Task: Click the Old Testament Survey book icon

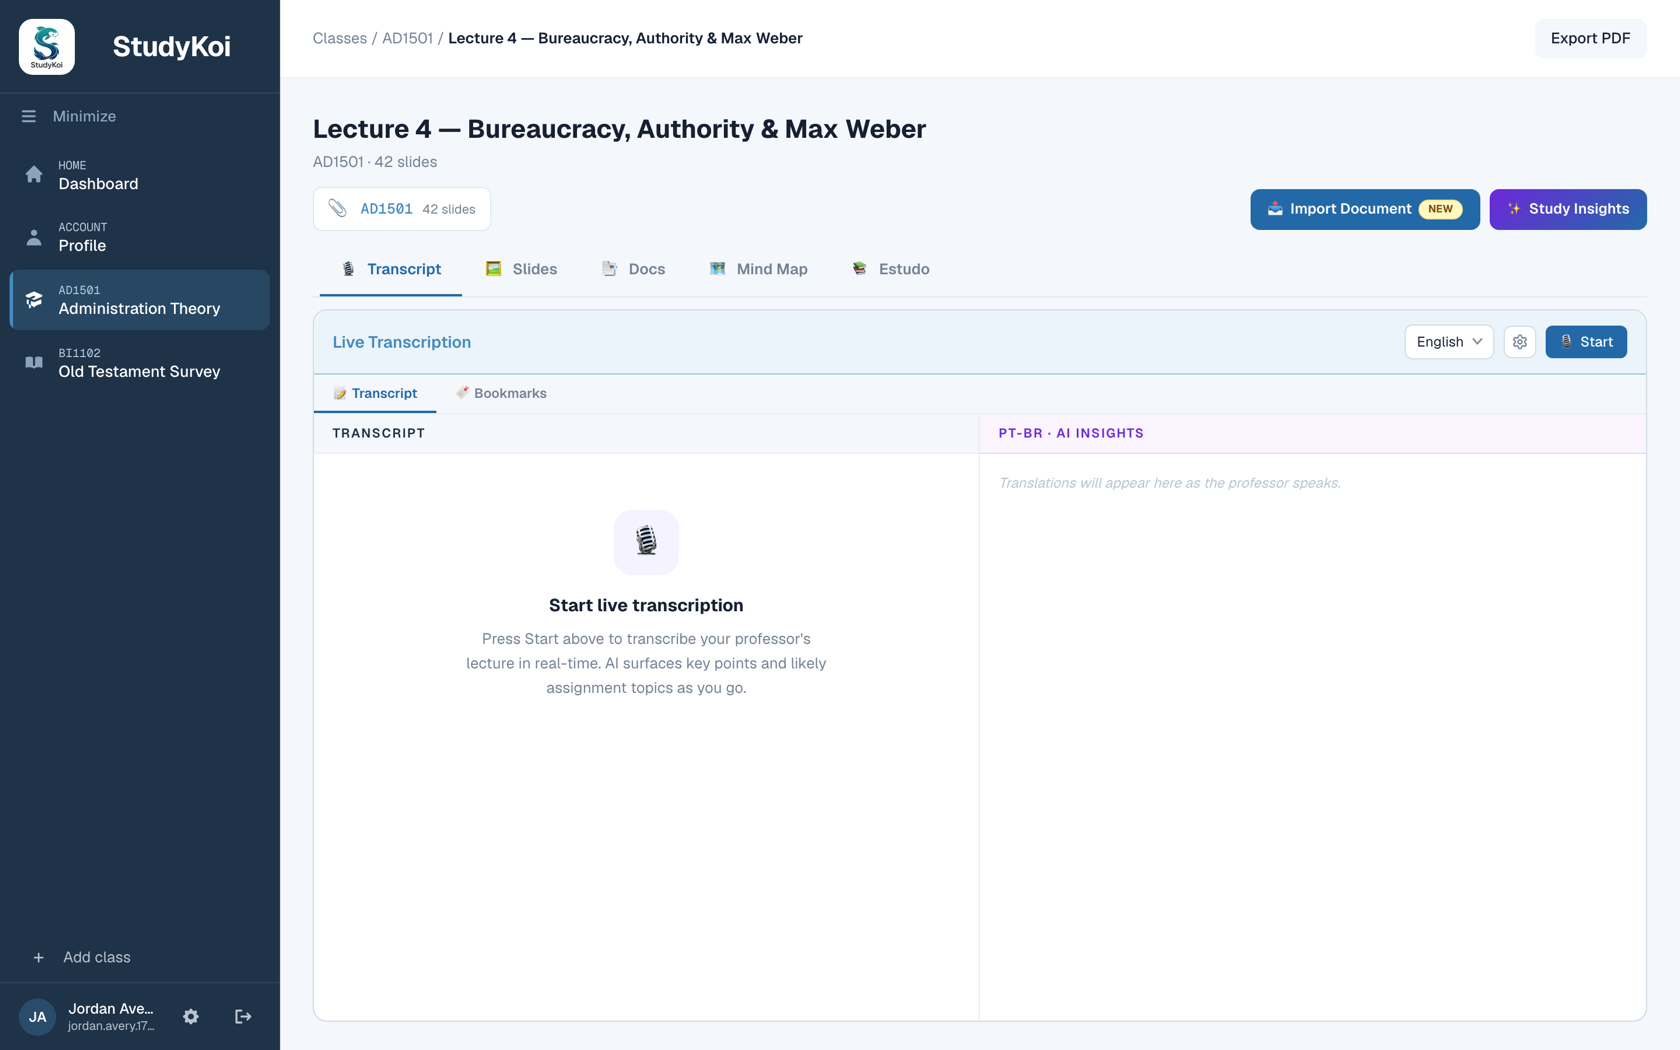Action: click(x=34, y=363)
